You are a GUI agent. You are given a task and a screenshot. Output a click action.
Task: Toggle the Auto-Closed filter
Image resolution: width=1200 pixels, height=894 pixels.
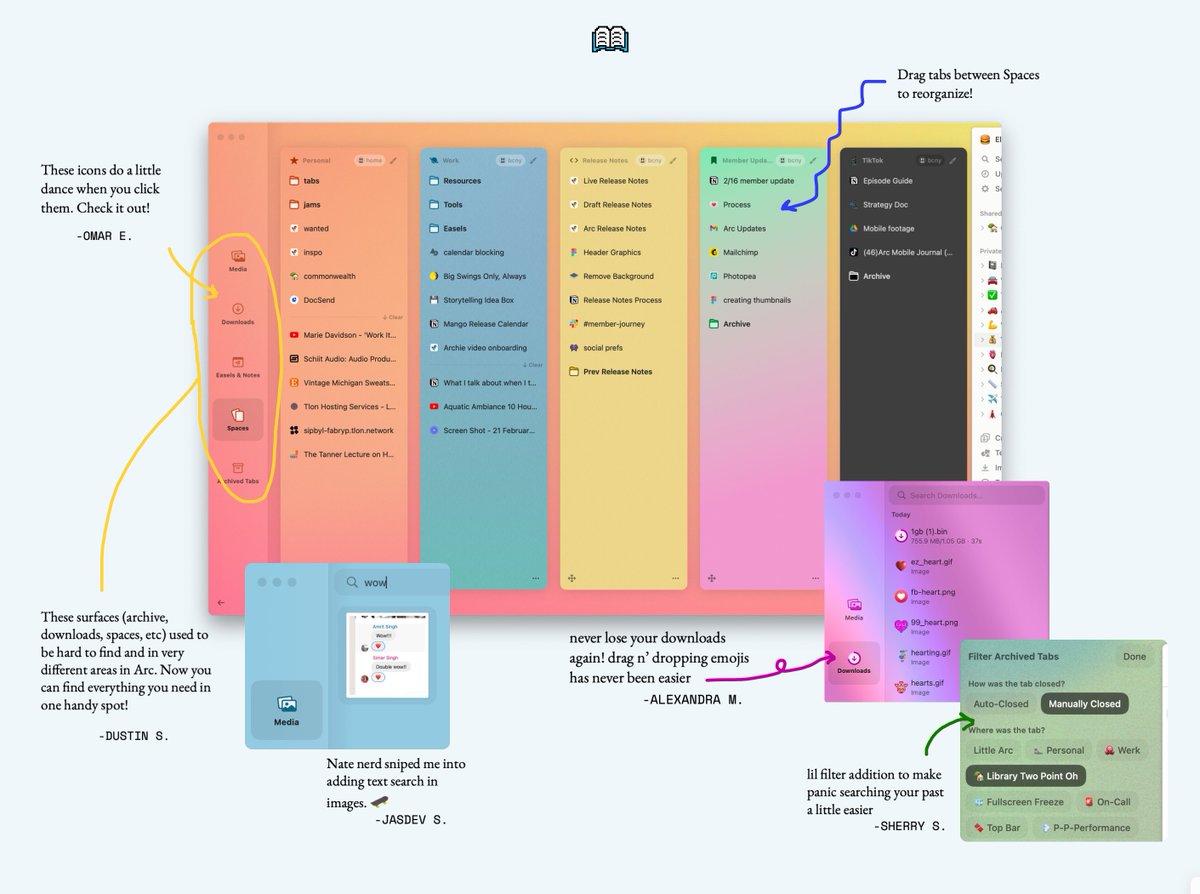(1001, 704)
